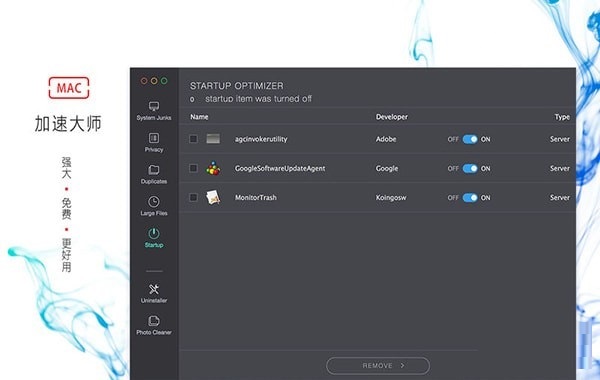This screenshot has height=380, width=600.
Task: Turn off the agcinvokerutility startup switch
Action: point(470,139)
